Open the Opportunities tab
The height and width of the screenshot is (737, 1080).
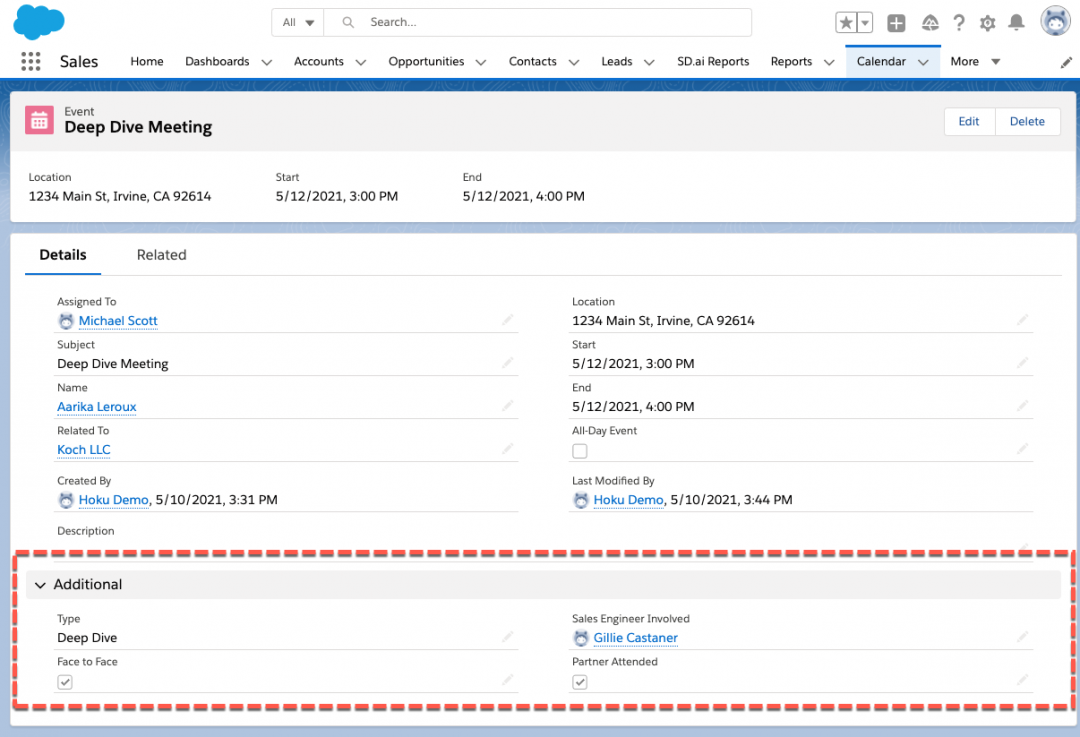click(x=426, y=61)
